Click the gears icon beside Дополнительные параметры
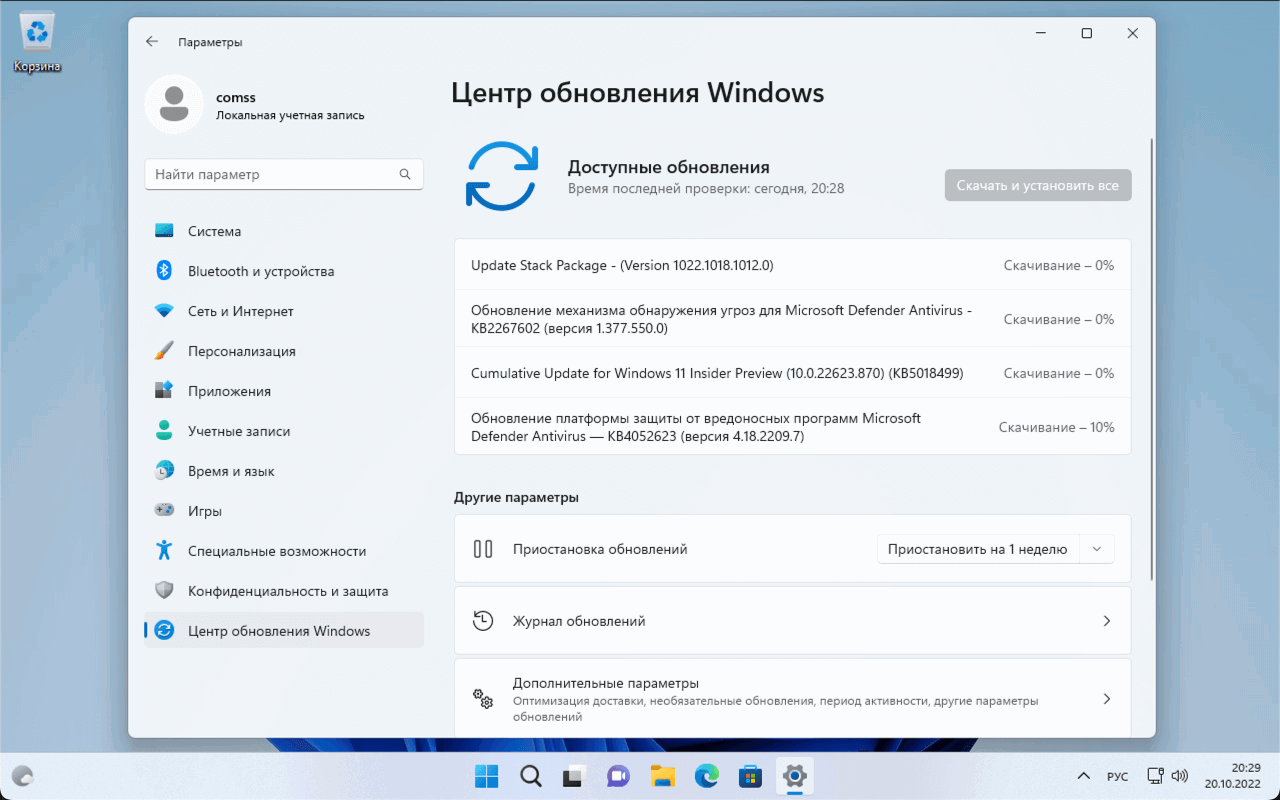Image resolution: width=1280 pixels, height=800 pixels. click(x=483, y=698)
